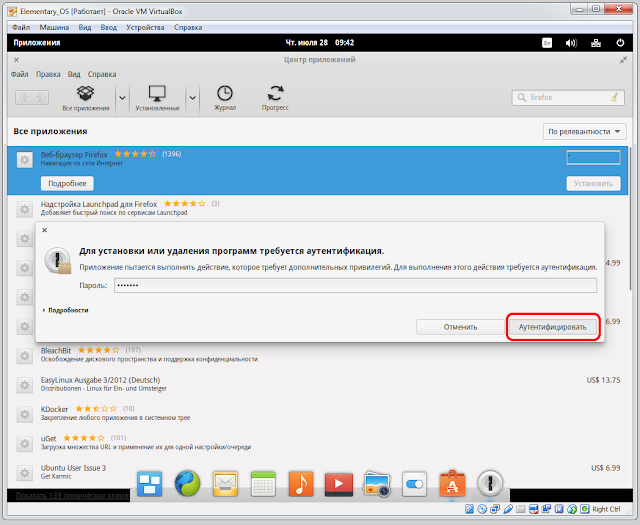
Task: Open multitasking view in dock
Action: [149, 484]
